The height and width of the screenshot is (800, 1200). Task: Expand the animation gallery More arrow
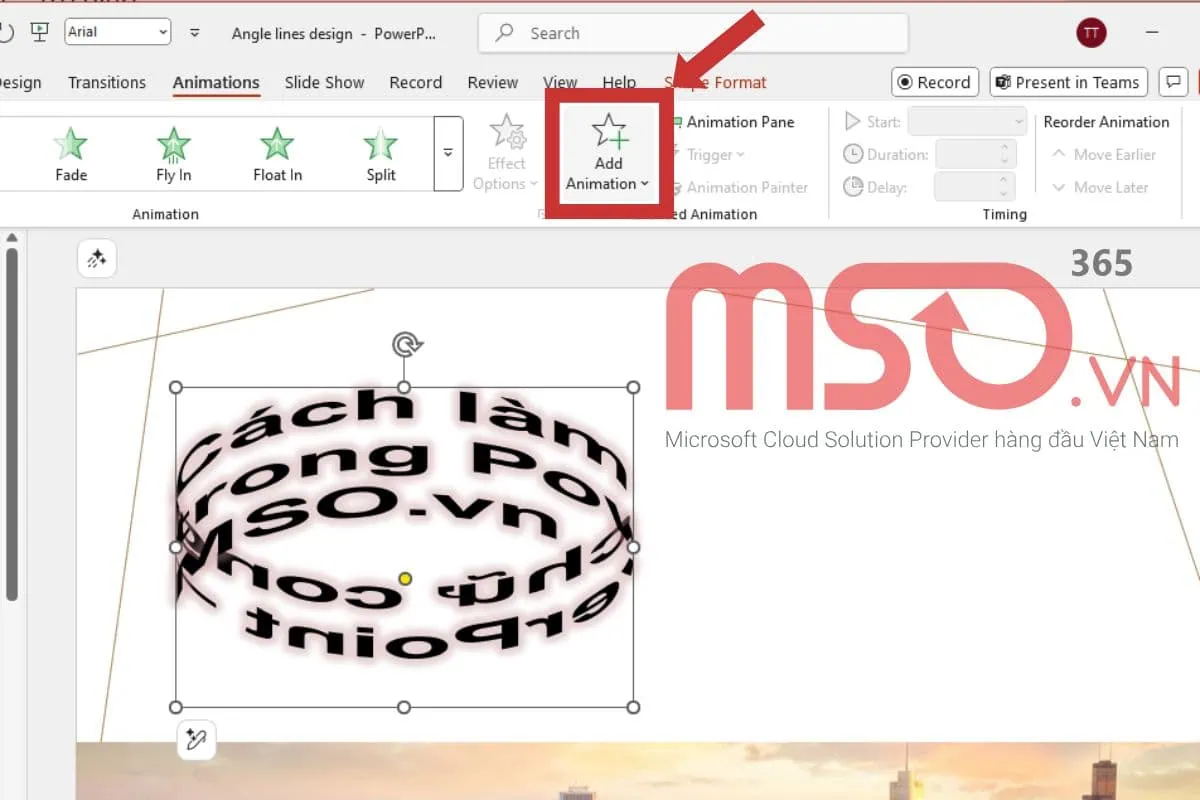click(x=448, y=153)
